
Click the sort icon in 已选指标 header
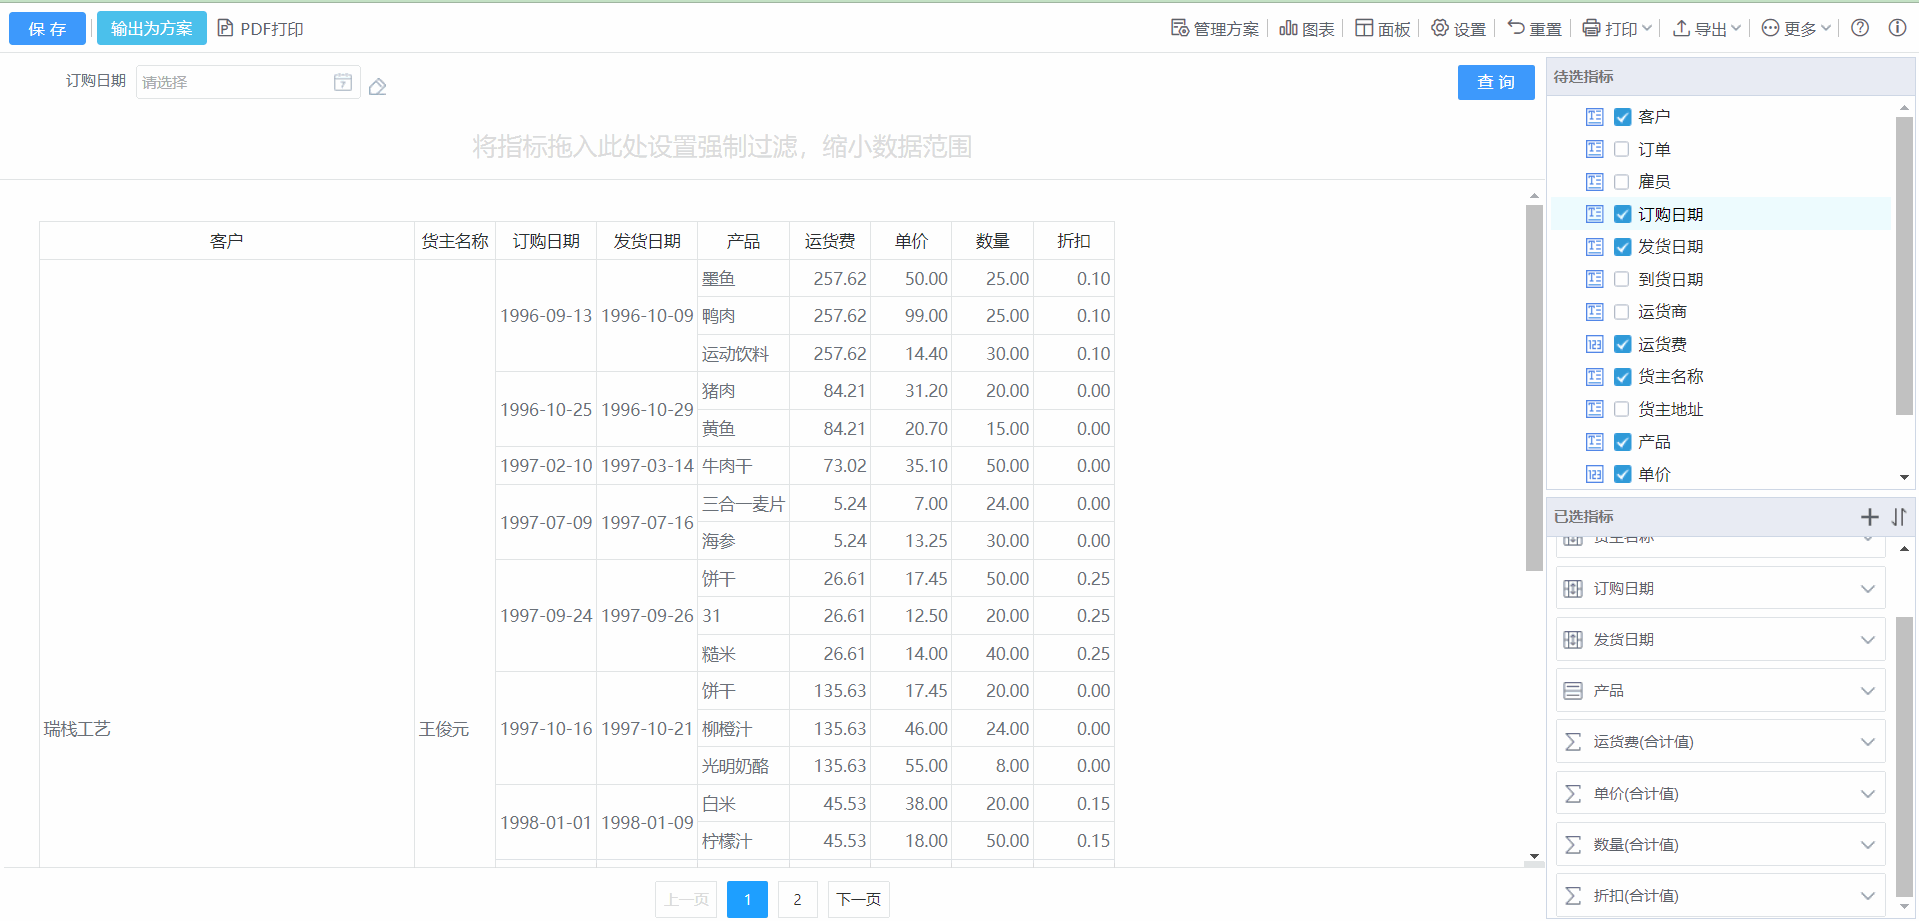1899,517
